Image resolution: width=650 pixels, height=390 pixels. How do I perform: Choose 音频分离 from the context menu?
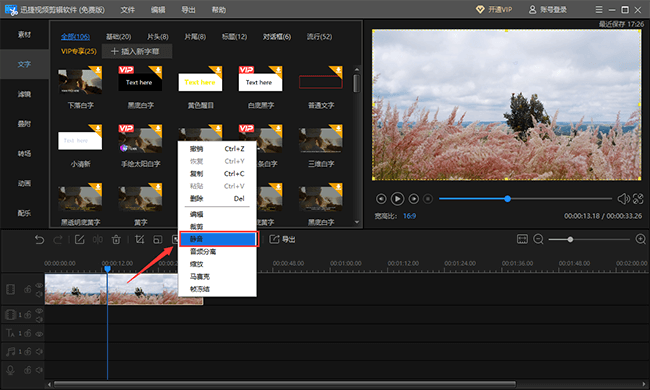point(217,252)
